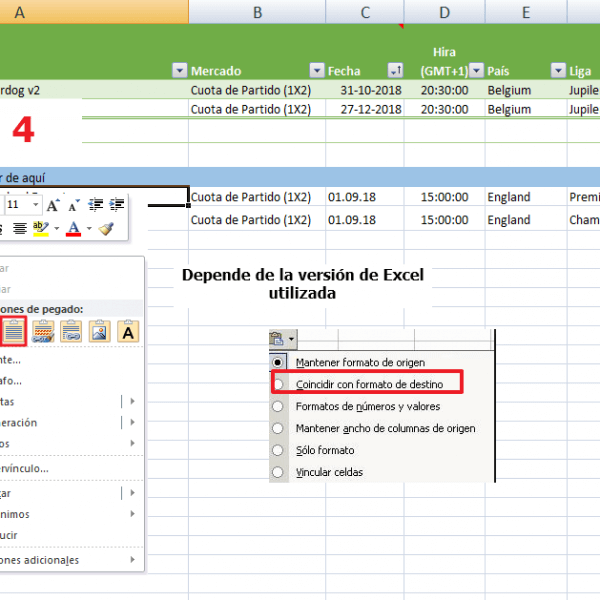
Task: Choose the paste text only A icon
Action: coord(128,331)
